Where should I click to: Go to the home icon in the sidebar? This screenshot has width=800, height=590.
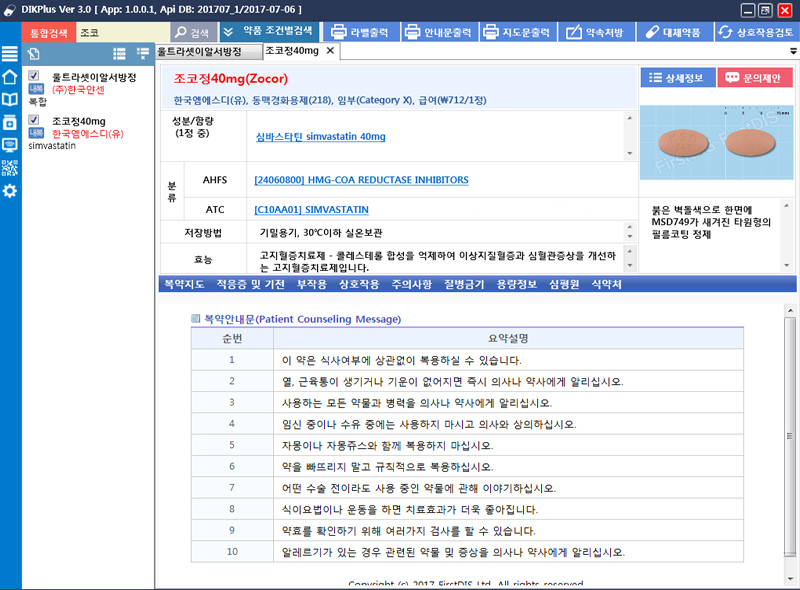click(x=10, y=77)
